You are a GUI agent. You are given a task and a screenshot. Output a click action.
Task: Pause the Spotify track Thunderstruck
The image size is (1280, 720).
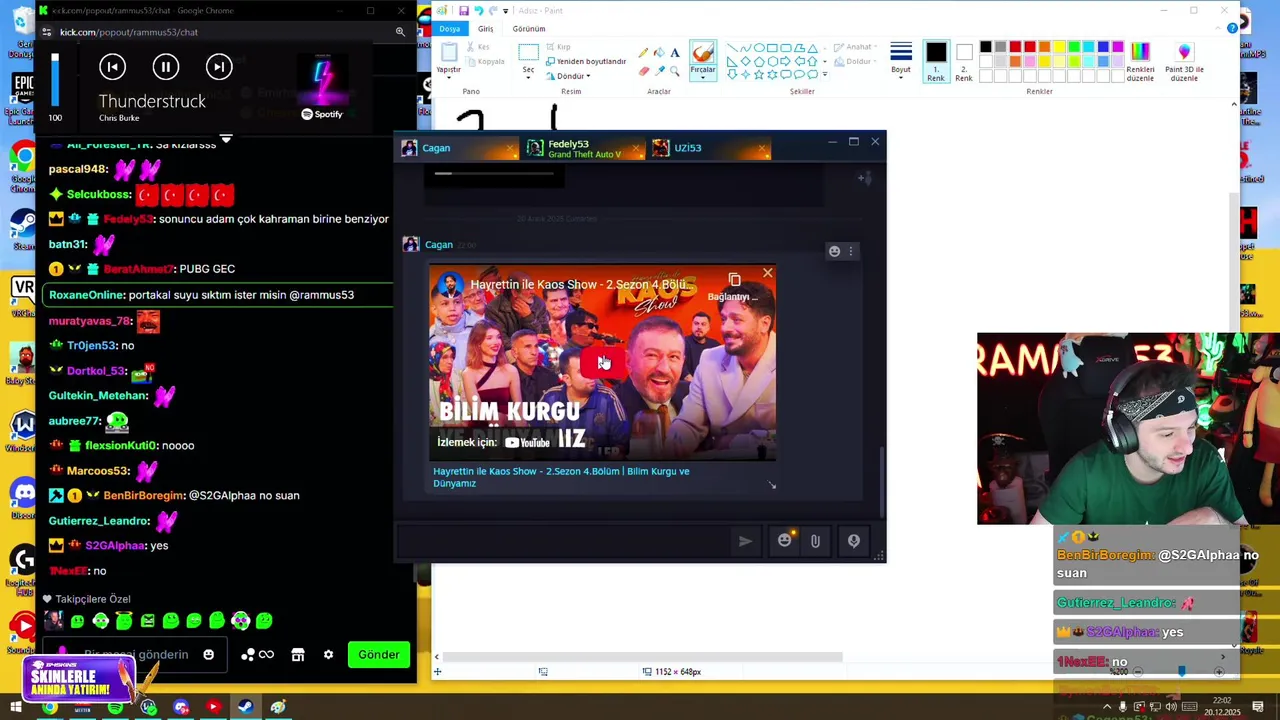[x=166, y=67]
